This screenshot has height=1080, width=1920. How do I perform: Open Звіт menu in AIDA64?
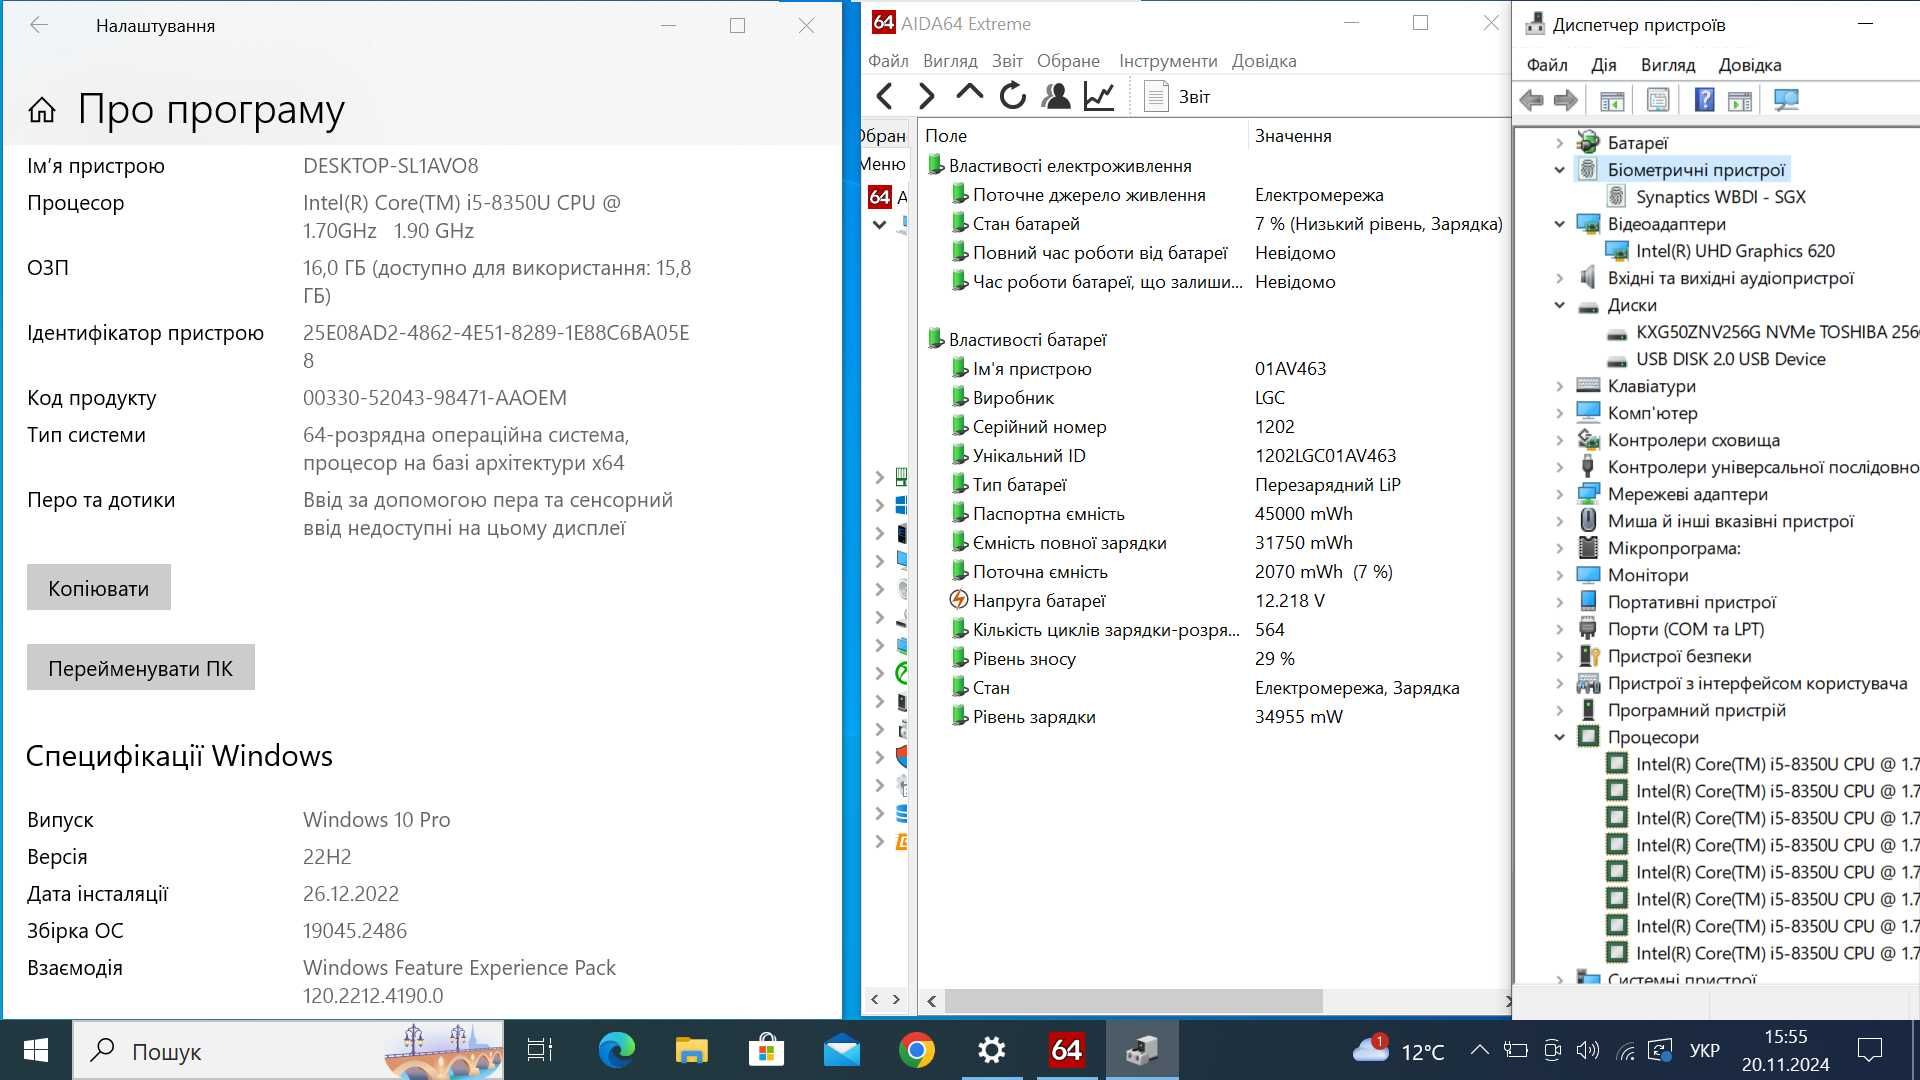tap(1007, 61)
